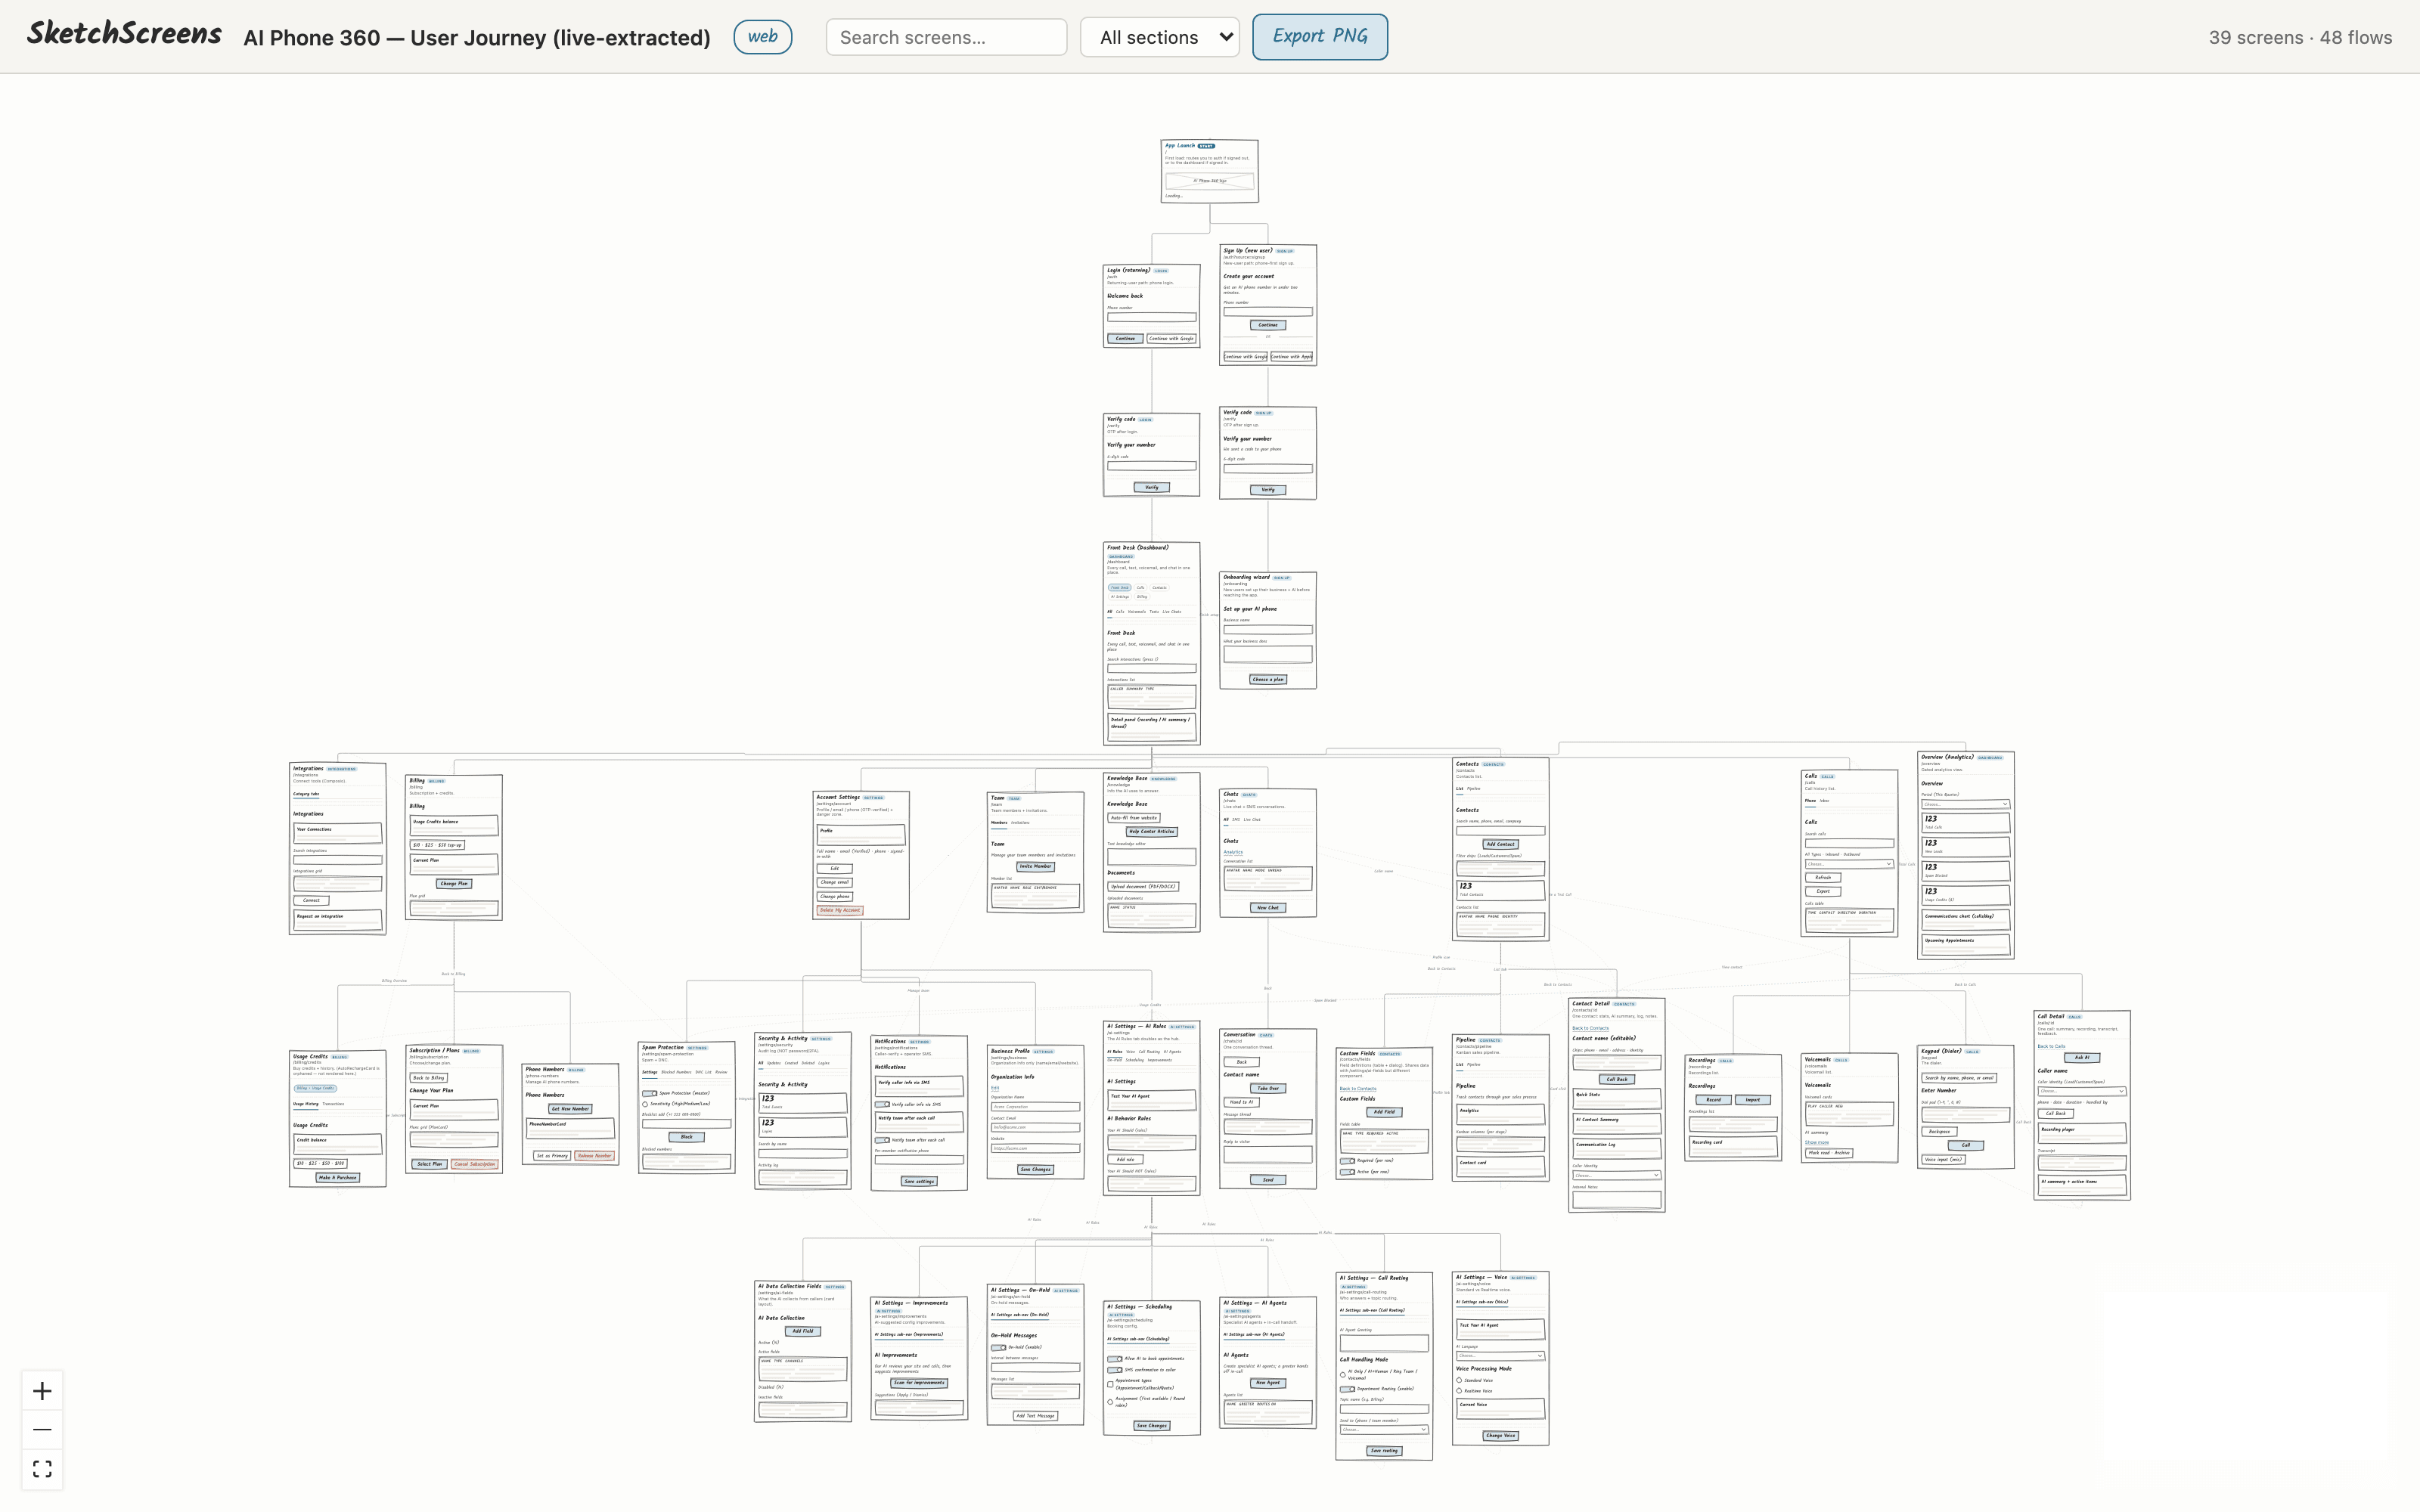
Task: Open the Notifications screen card
Action: pos(919,1114)
